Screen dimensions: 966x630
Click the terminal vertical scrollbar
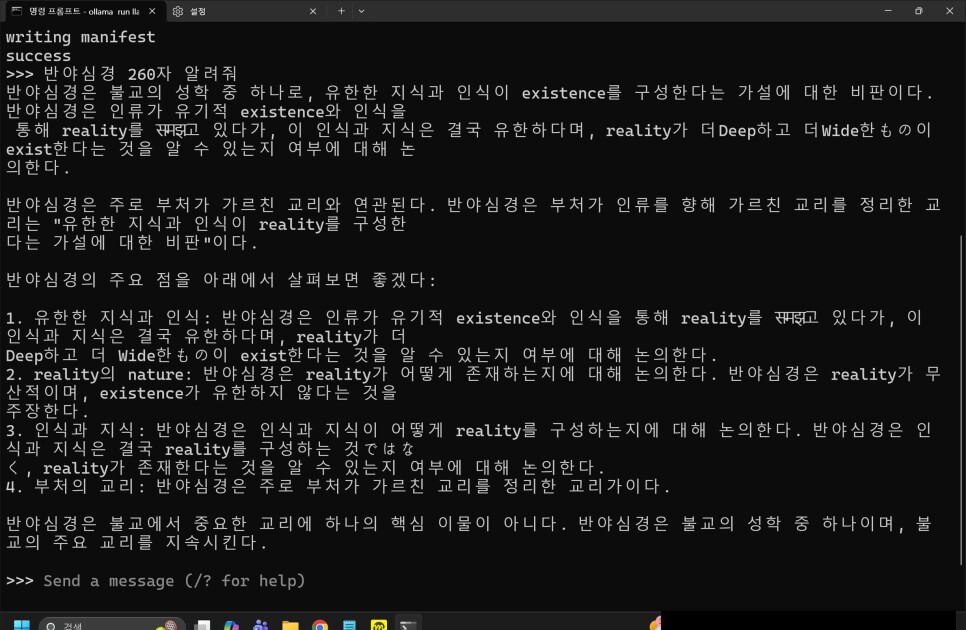[962, 400]
